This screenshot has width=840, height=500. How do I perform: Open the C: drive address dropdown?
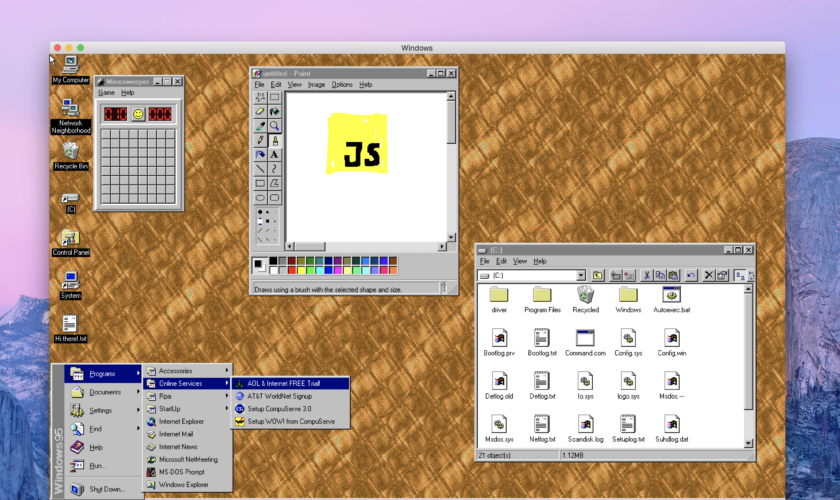coord(580,275)
